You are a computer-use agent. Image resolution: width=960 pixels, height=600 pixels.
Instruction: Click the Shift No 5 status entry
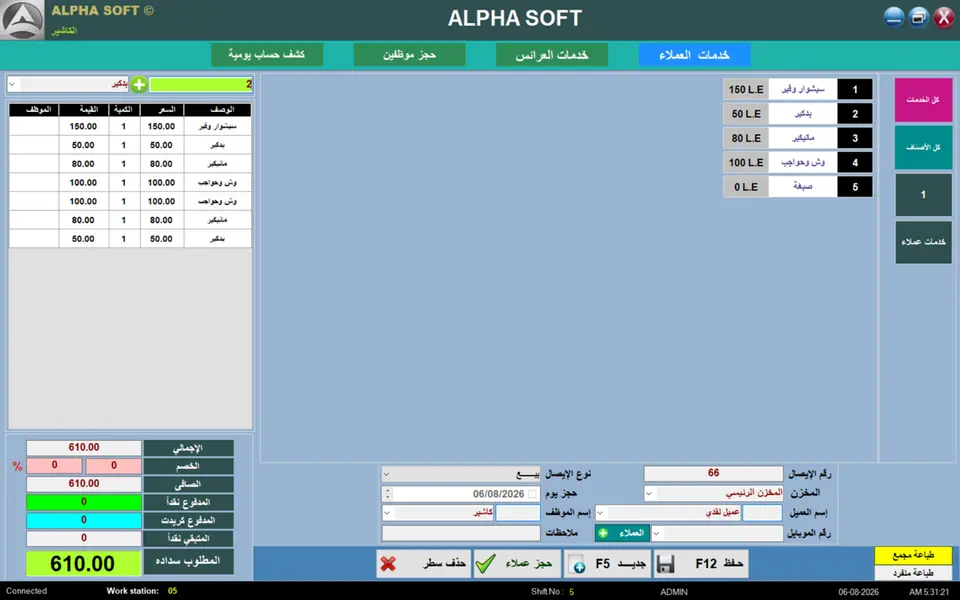pos(552,591)
